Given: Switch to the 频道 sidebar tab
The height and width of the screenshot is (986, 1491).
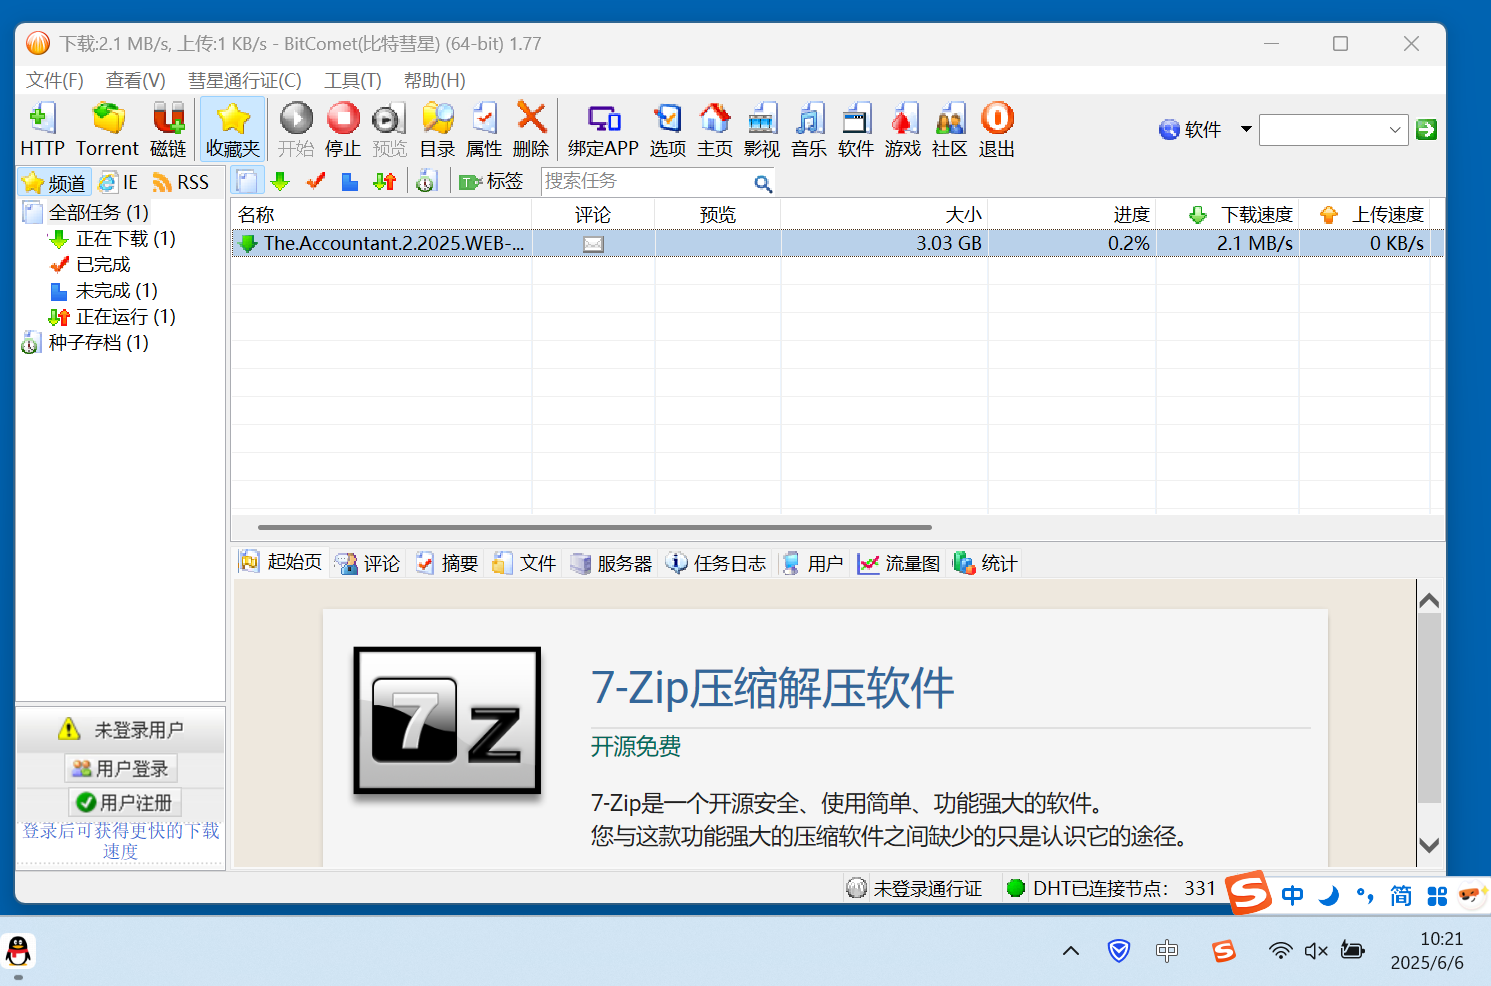Looking at the screenshot, I should (x=55, y=182).
